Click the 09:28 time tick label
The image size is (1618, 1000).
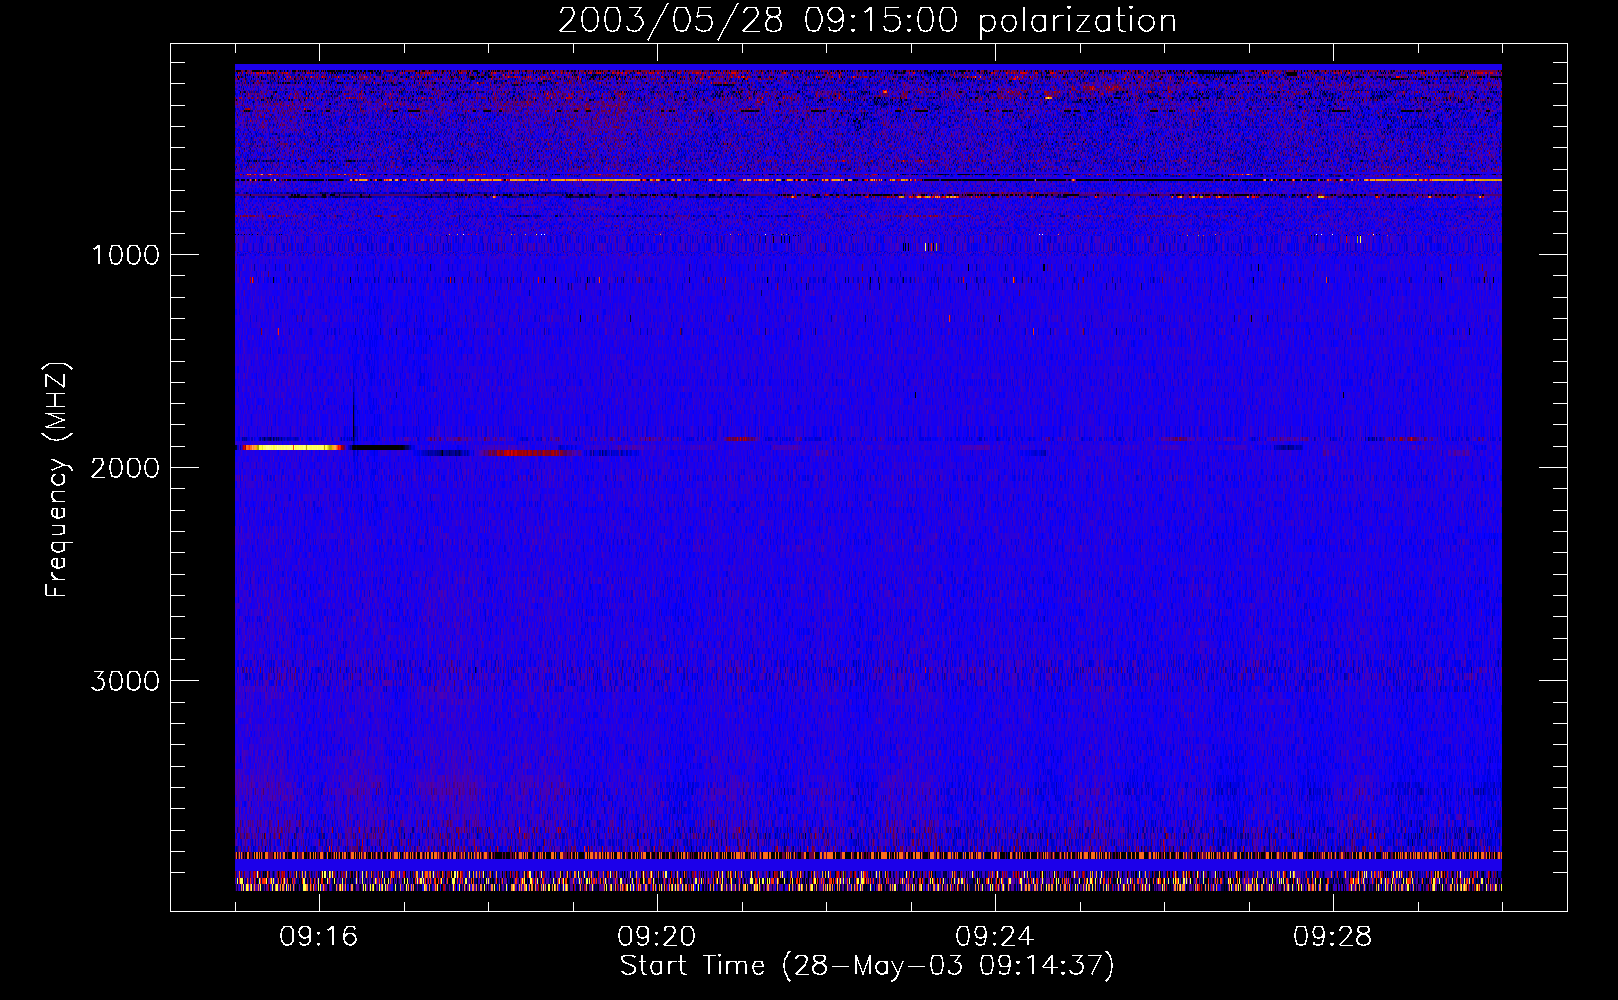click(1333, 937)
